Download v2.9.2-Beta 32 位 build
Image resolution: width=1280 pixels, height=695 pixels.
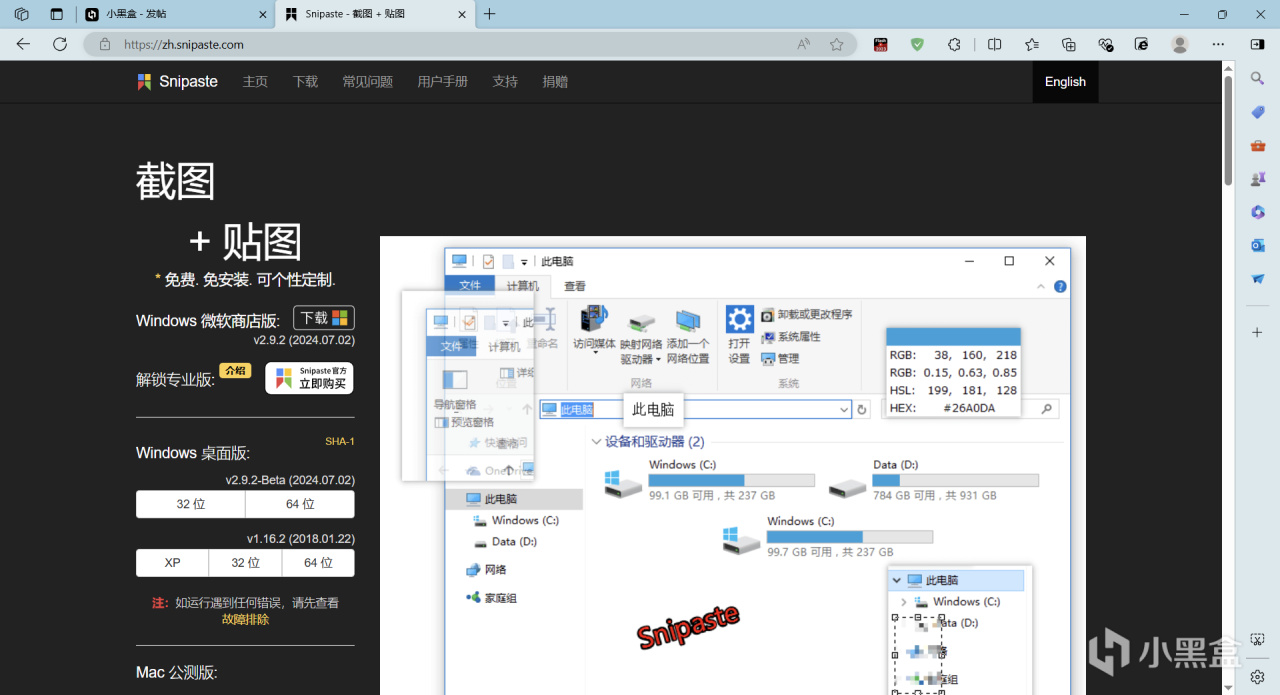pyautogui.click(x=191, y=504)
